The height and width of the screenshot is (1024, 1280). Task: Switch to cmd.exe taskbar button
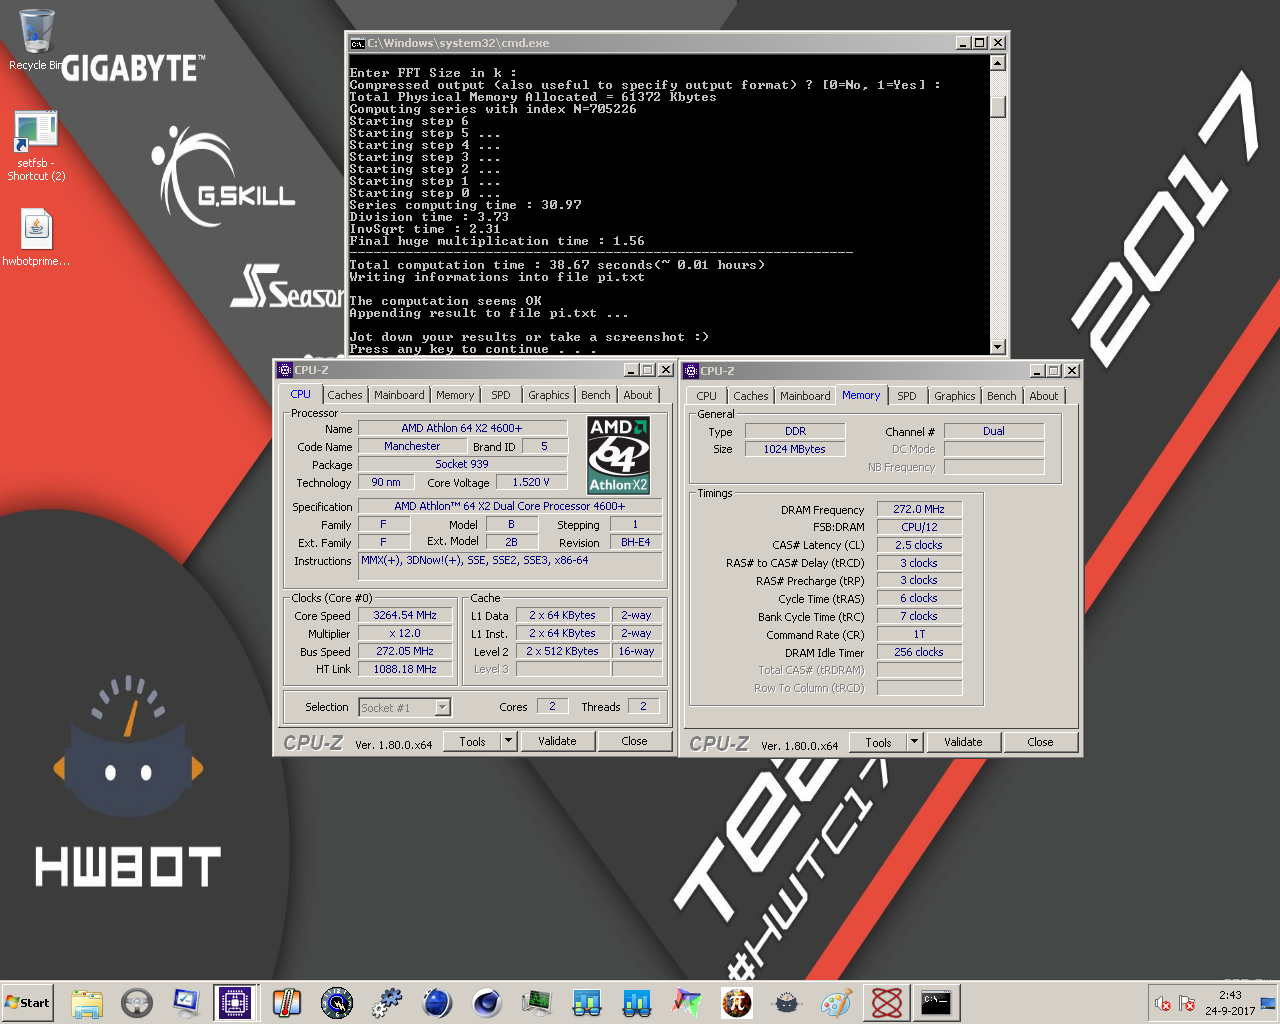click(937, 1002)
